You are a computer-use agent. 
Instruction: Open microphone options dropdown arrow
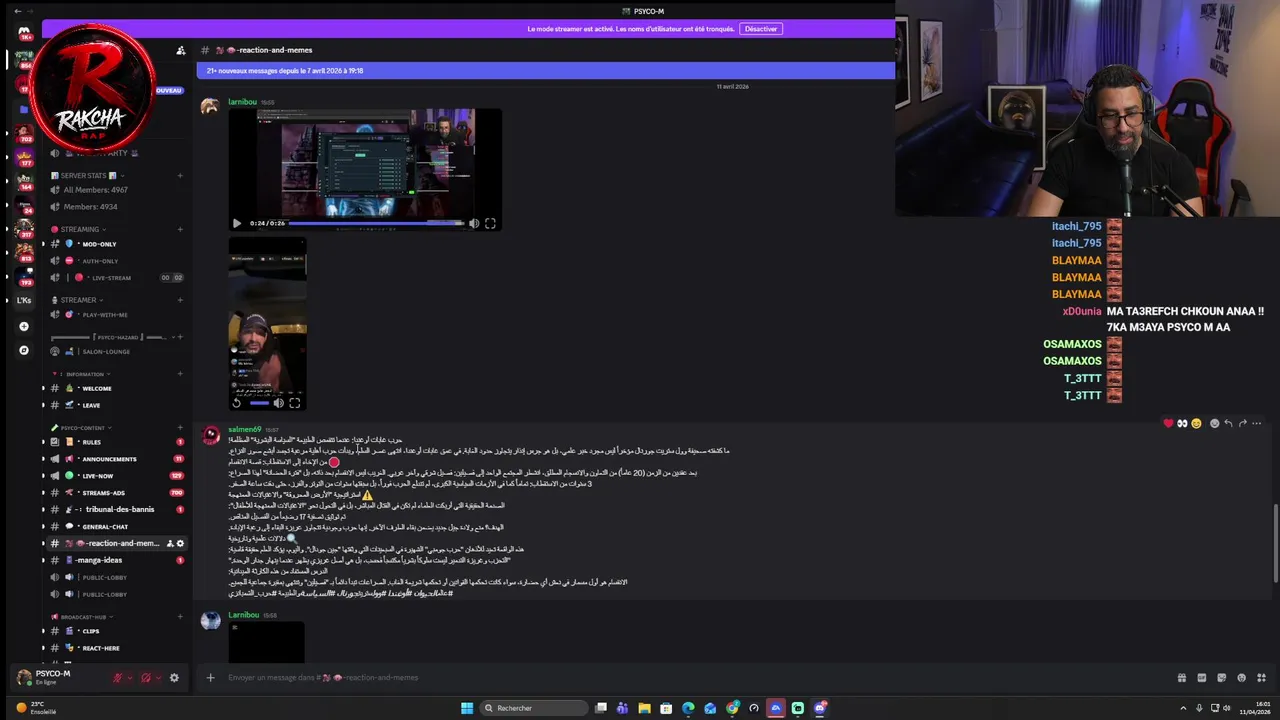[x=129, y=677]
